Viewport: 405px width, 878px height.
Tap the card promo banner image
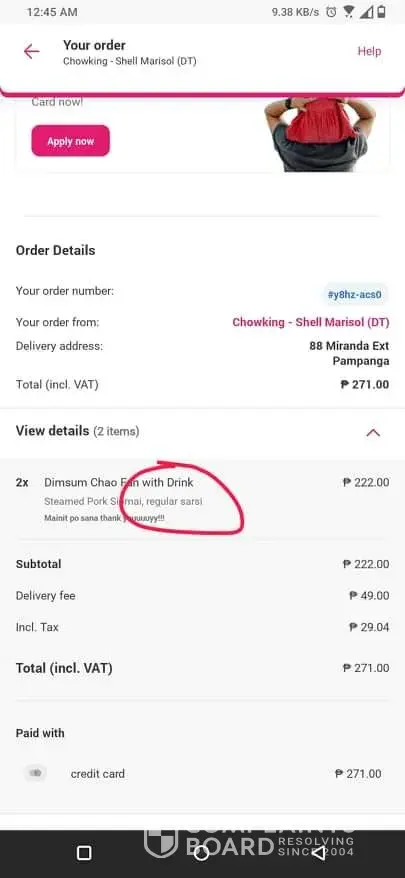(320, 134)
